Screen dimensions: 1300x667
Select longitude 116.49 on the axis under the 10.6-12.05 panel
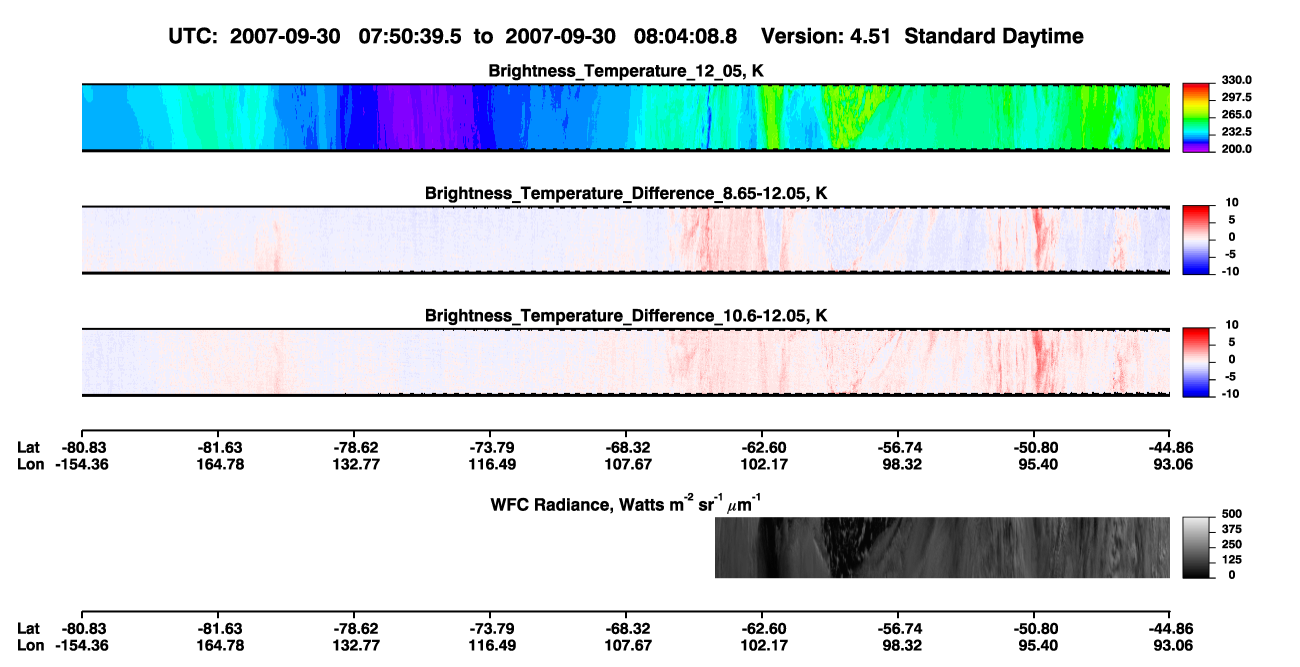[x=490, y=465]
